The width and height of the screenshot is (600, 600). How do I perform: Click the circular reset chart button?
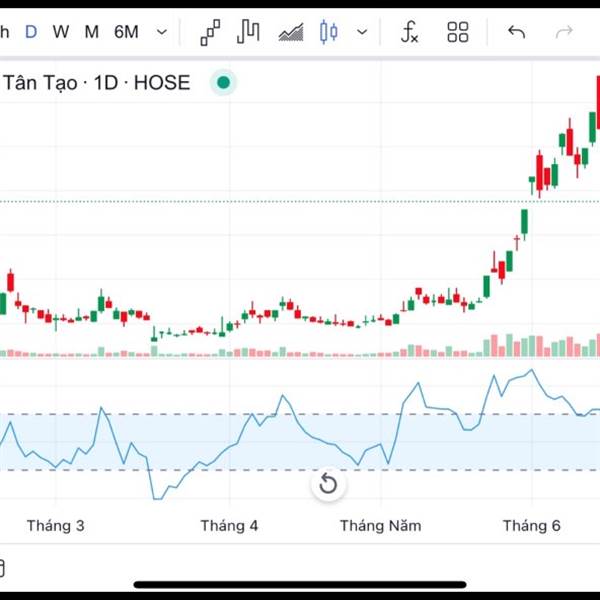[328, 484]
